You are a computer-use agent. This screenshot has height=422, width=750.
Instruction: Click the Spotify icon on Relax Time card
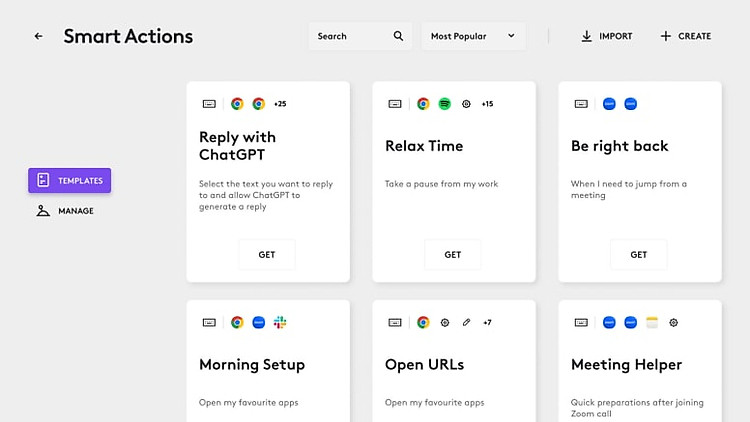445,104
